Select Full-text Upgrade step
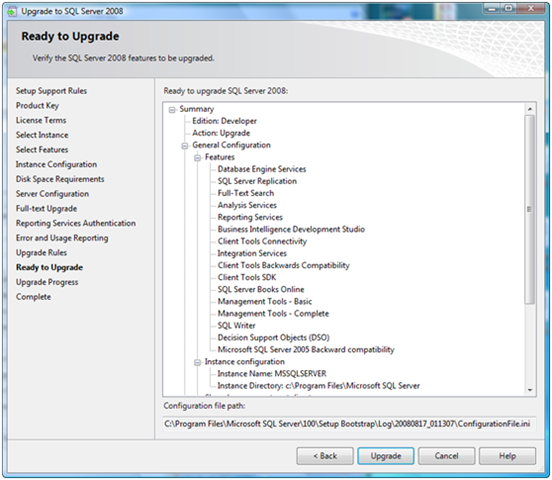Viewport: 552px width, 480px height. pos(46,209)
